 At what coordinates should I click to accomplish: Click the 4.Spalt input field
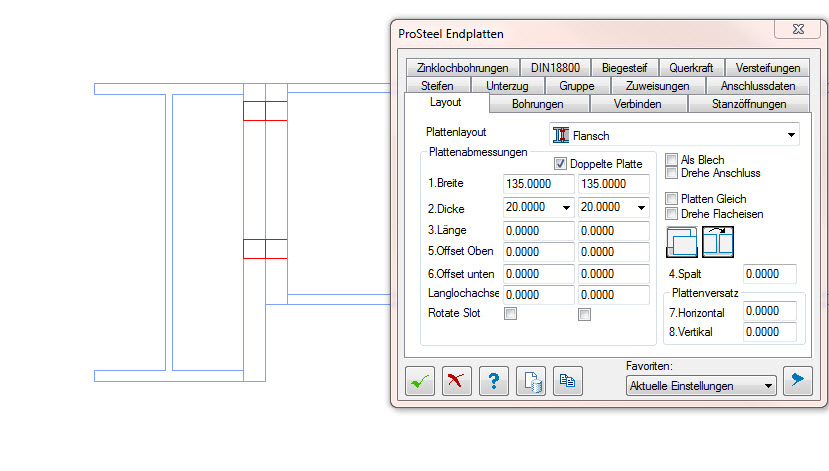[769, 274]
